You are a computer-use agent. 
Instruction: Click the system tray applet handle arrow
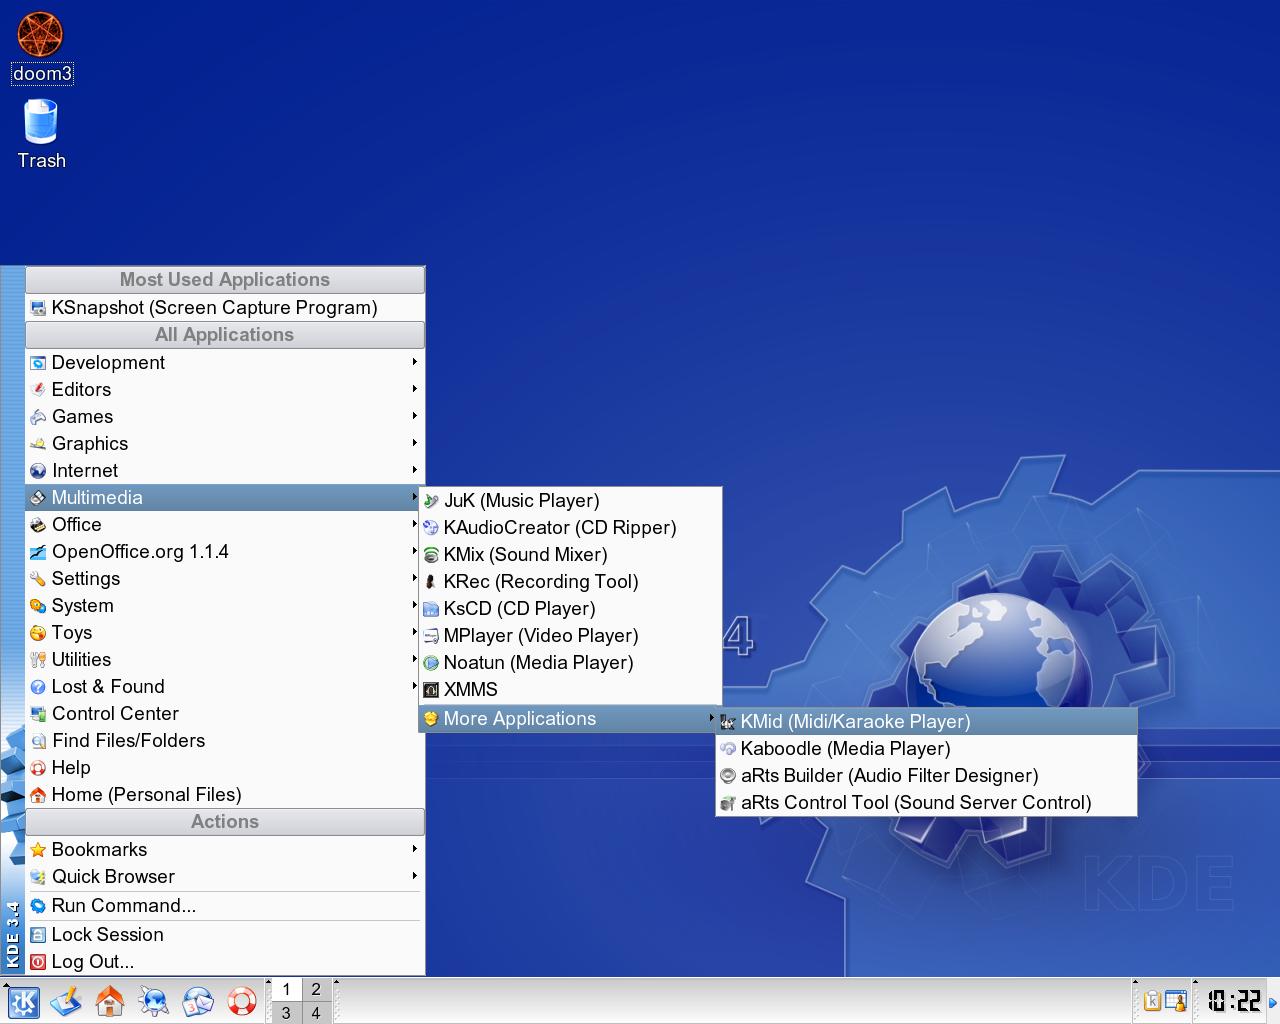1136,983
